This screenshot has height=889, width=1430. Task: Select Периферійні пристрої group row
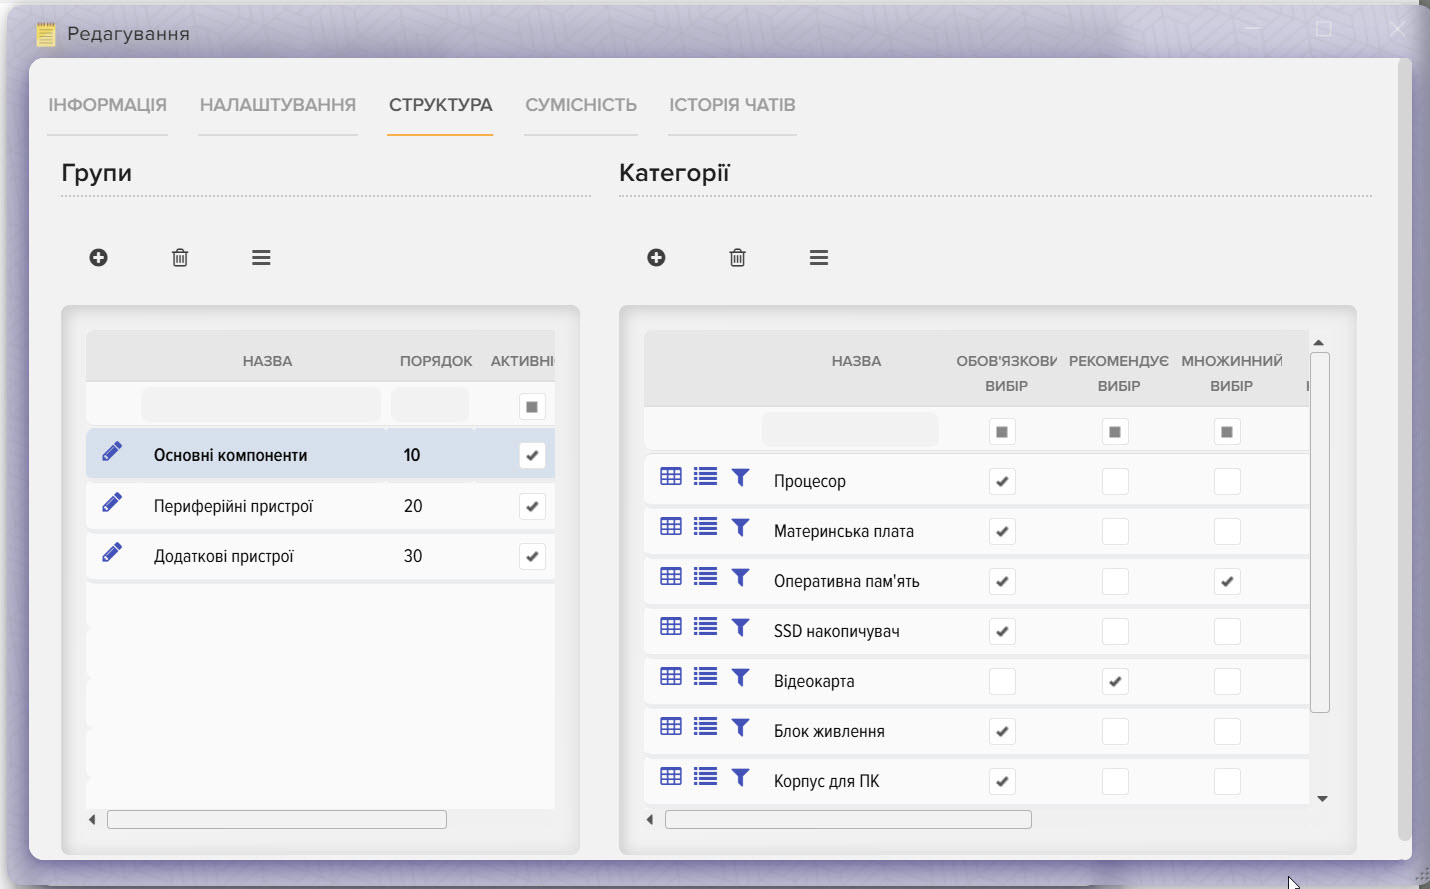click(320, 506)
